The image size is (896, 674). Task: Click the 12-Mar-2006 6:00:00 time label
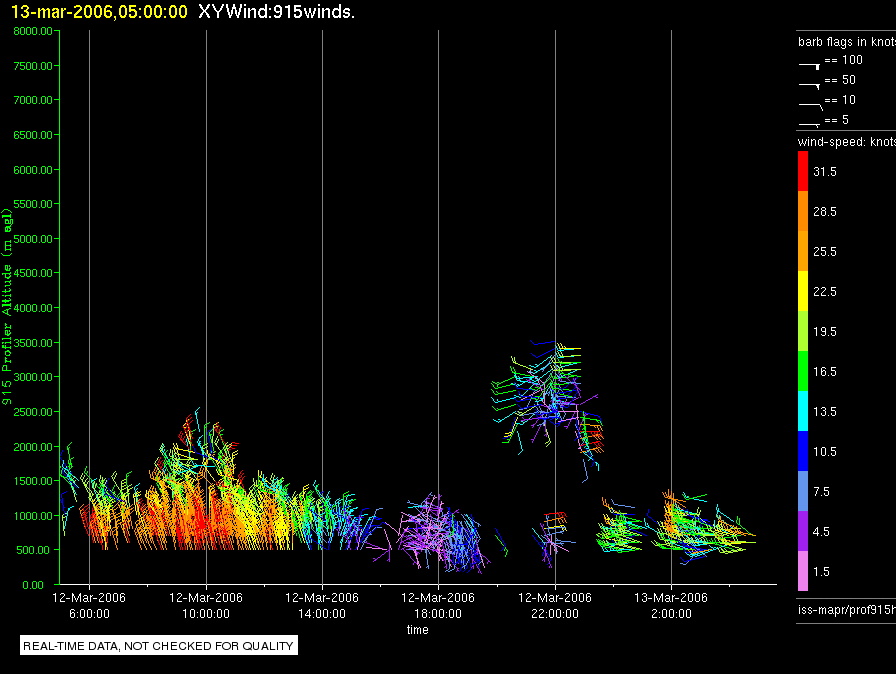click(x=89, y=605)
